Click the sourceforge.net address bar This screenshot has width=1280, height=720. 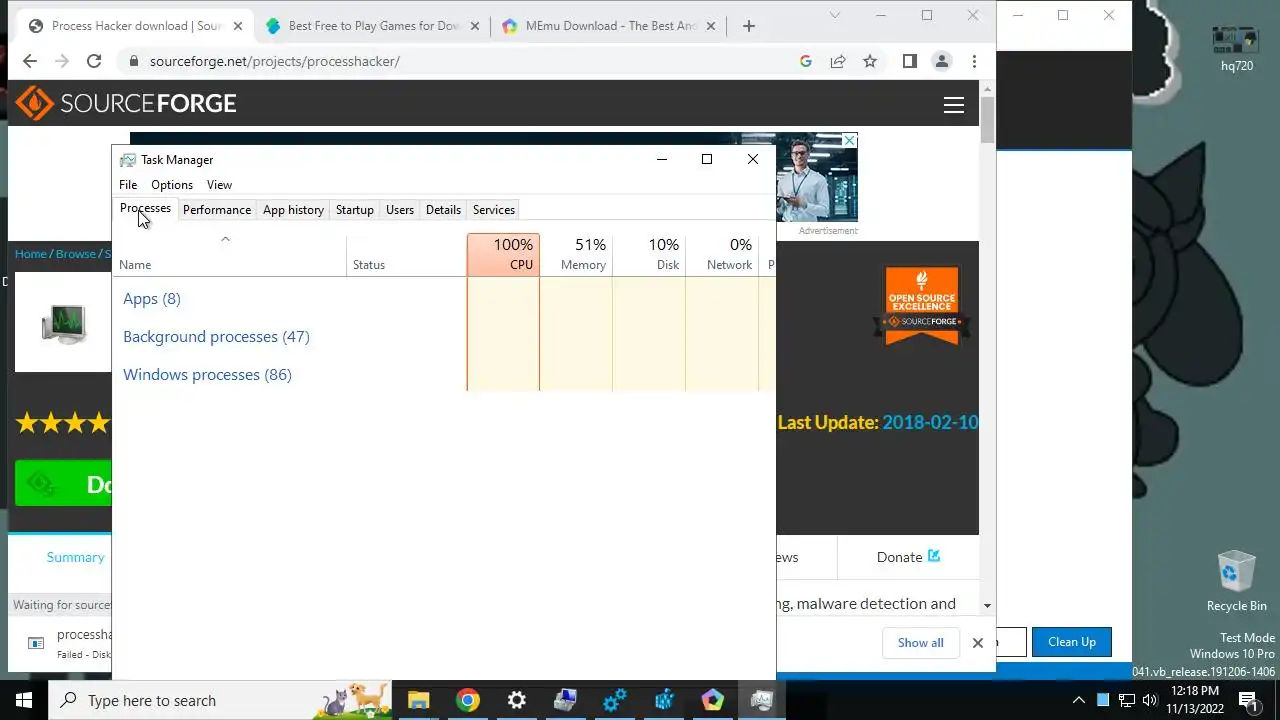coord(460,61)
